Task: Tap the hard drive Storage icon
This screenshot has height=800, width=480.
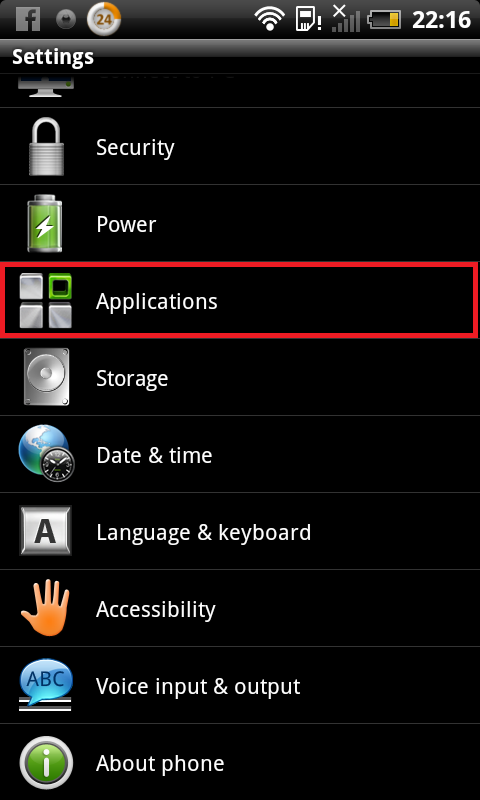Action: tap(45, 377)
